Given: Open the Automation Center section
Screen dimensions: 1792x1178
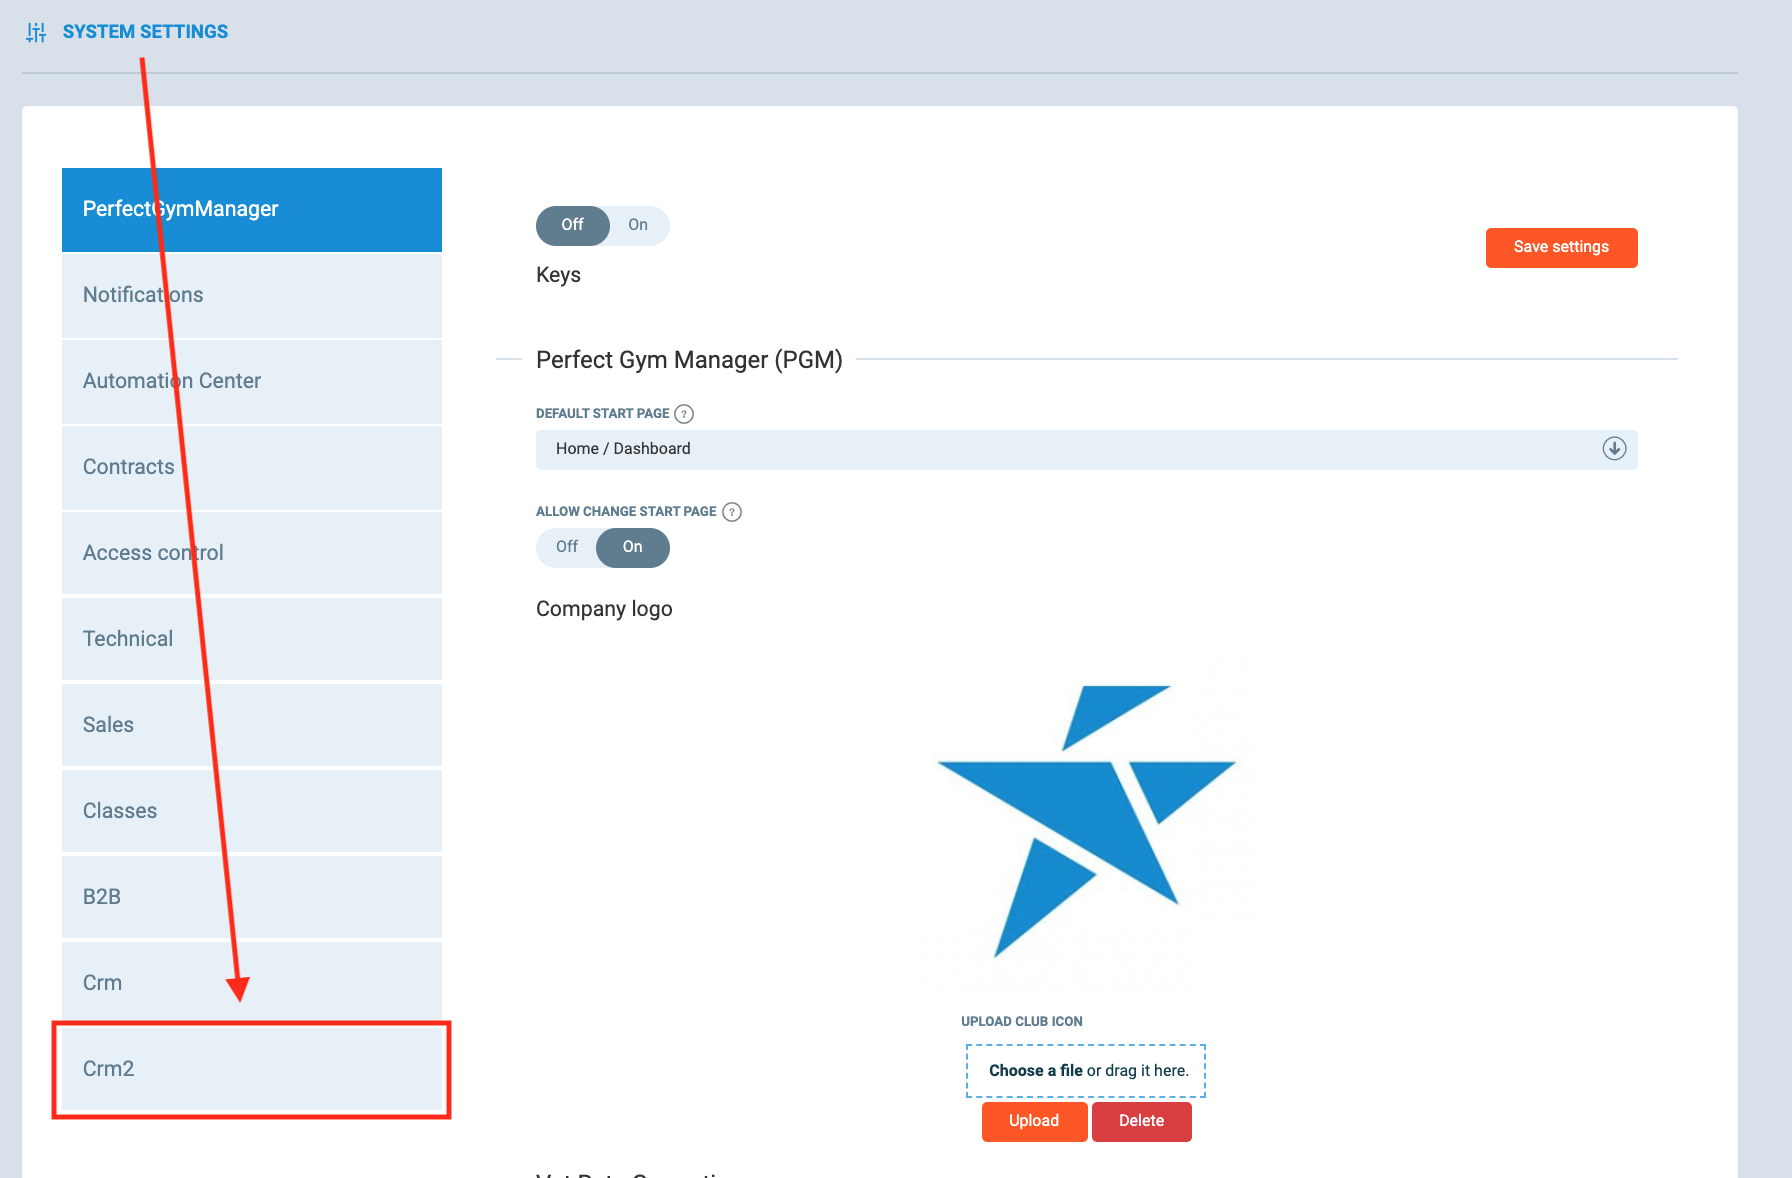Looking at the screenshot, I should coord(252,381).
